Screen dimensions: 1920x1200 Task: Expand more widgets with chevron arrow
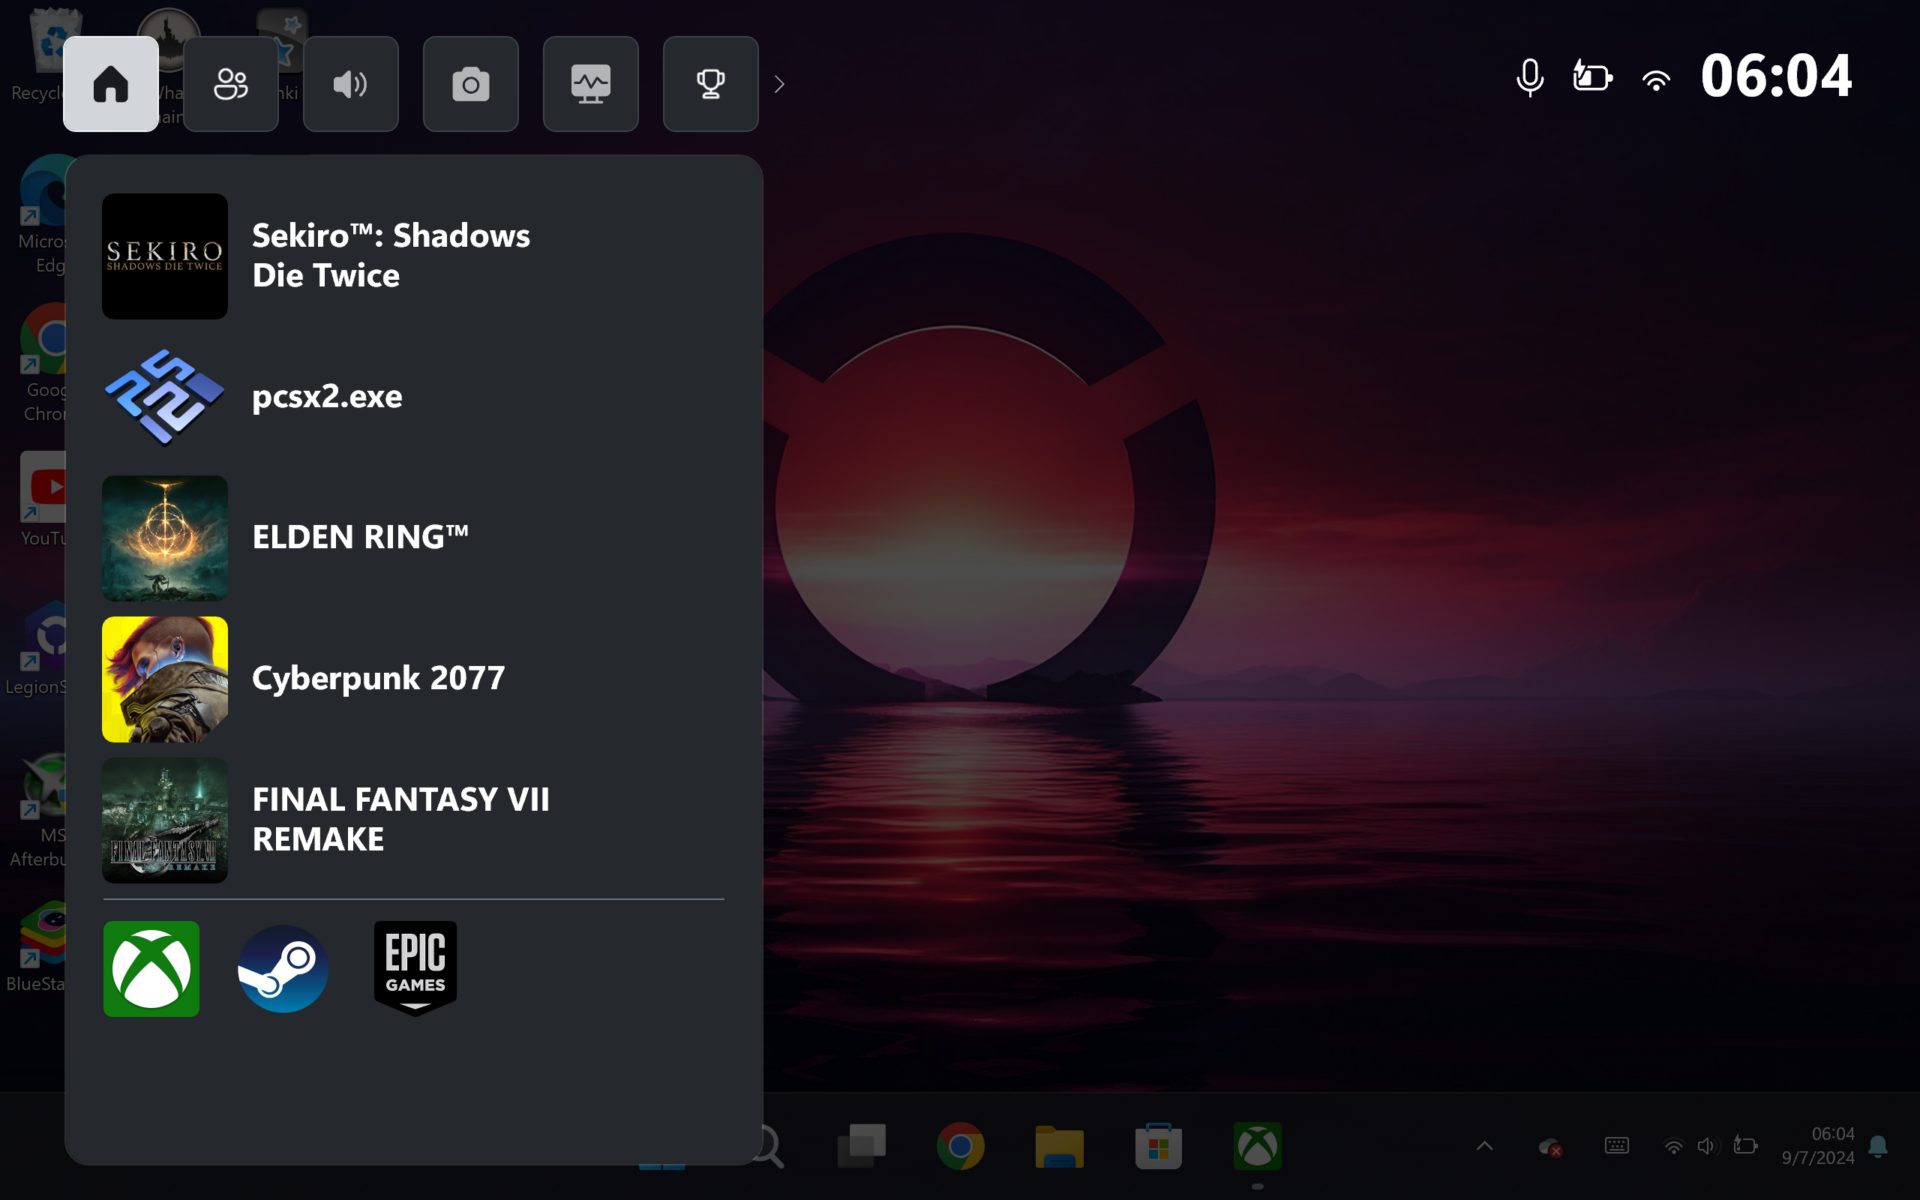pos(780,85)
